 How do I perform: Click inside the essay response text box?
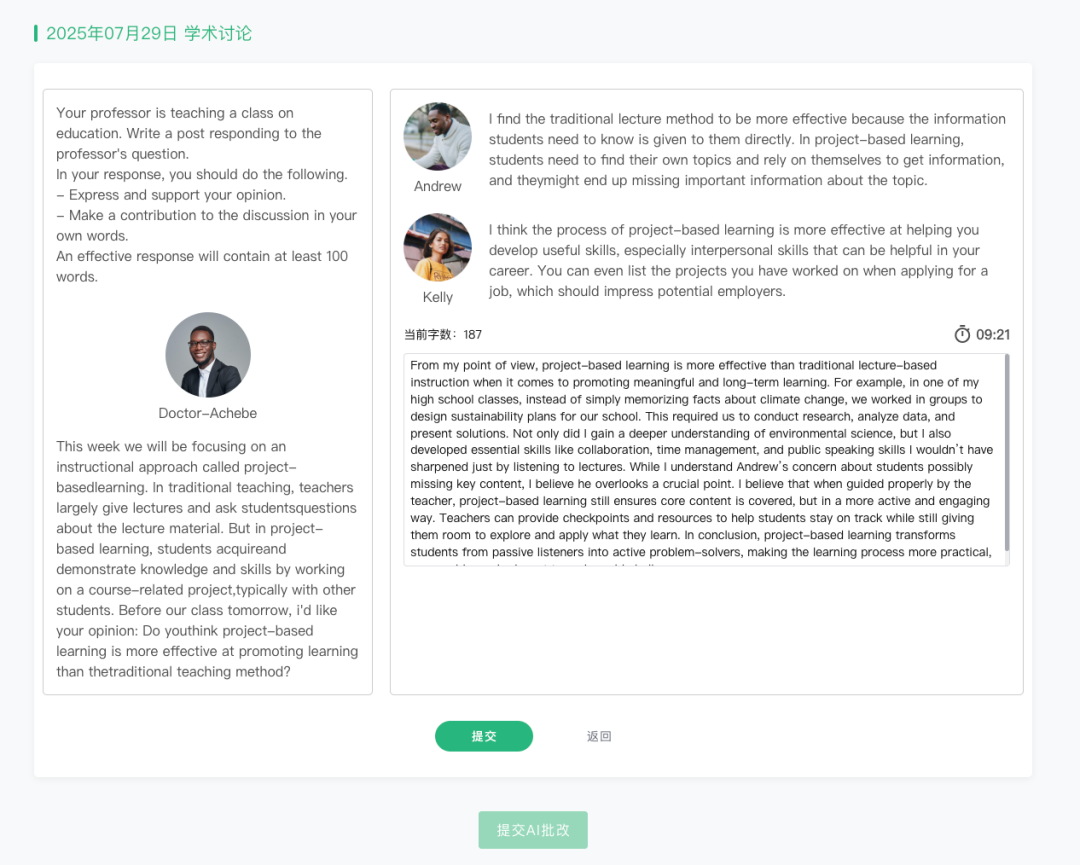pyautogui.click(x=700, y=460)
